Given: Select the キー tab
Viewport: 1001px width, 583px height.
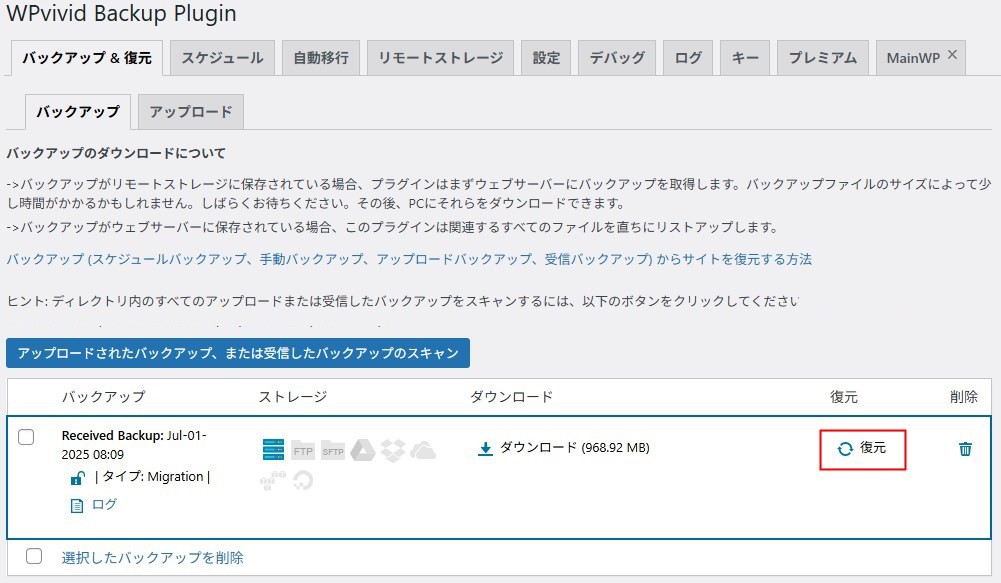Looking at the screenshot, I should 745,58.
